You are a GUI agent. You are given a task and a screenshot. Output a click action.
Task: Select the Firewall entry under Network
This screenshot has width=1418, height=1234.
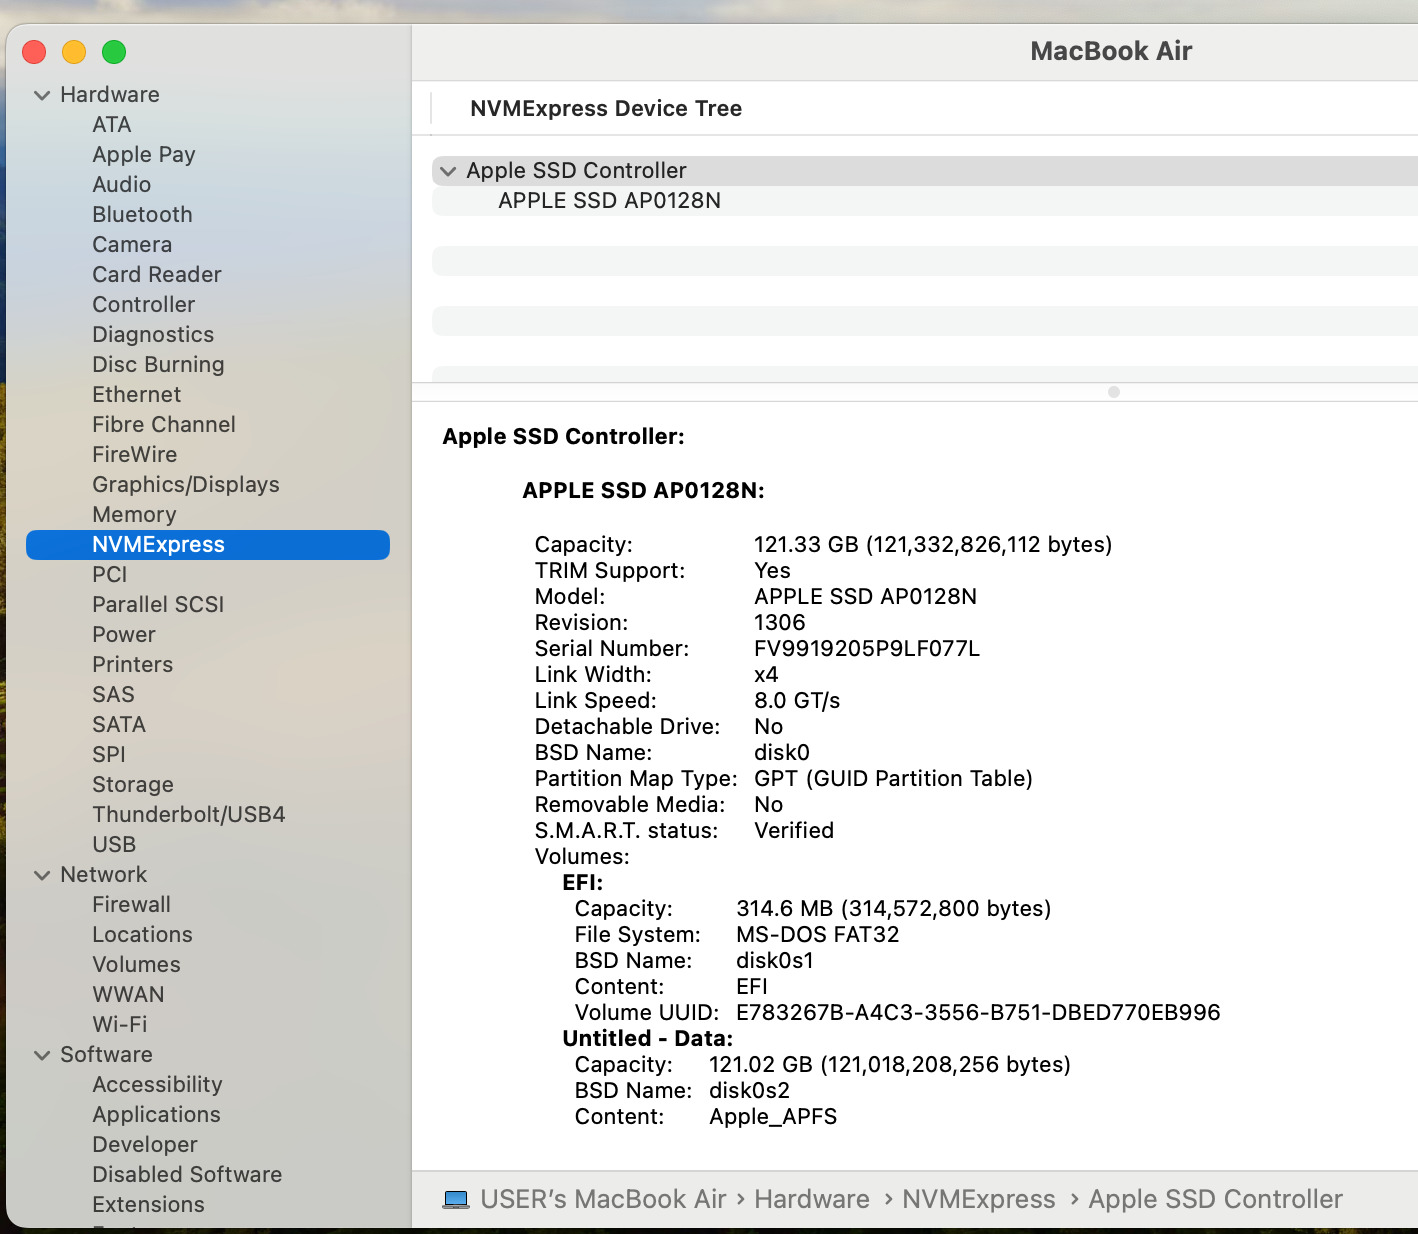pyautogui.click(x=131, y=904)
